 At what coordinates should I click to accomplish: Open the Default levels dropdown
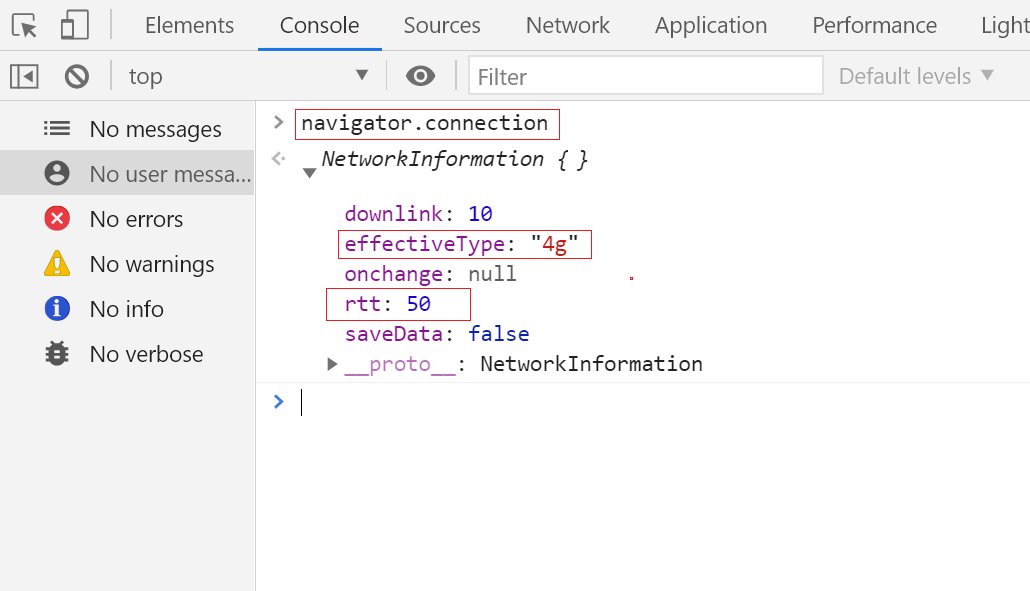pyautogui.click(x=913, y=76)
